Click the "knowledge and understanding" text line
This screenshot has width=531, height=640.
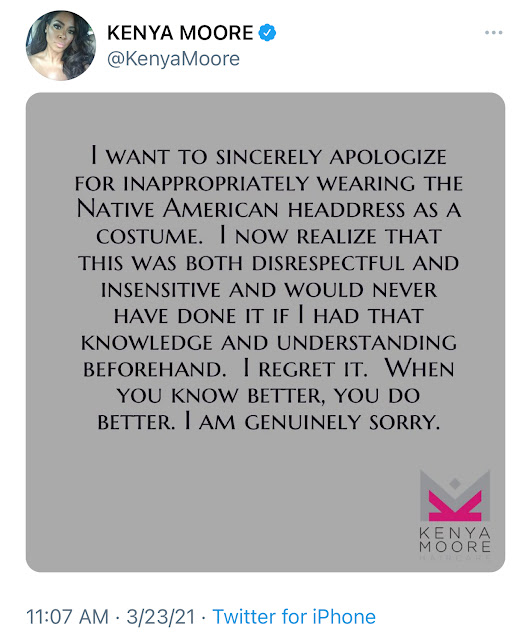[x=269, y=342]
